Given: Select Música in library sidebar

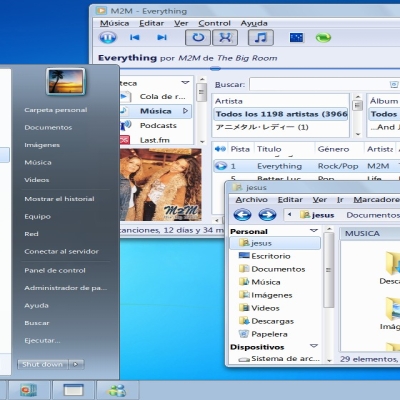Looking at the screenshot, I should click(x=156, y=111).
